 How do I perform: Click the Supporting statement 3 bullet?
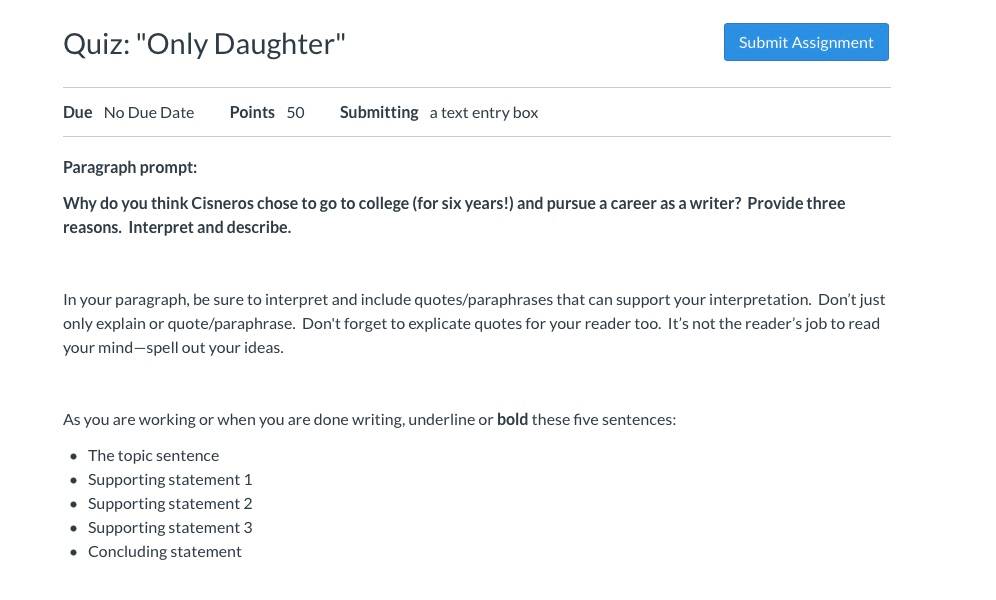pos(170,528)
